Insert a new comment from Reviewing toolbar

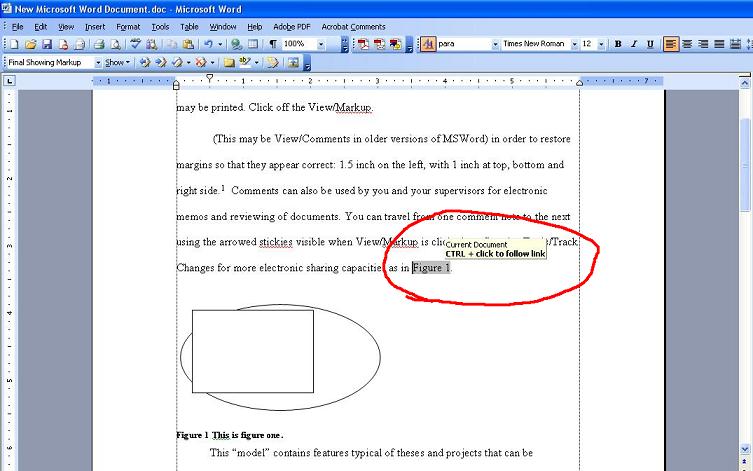(230, 62)
